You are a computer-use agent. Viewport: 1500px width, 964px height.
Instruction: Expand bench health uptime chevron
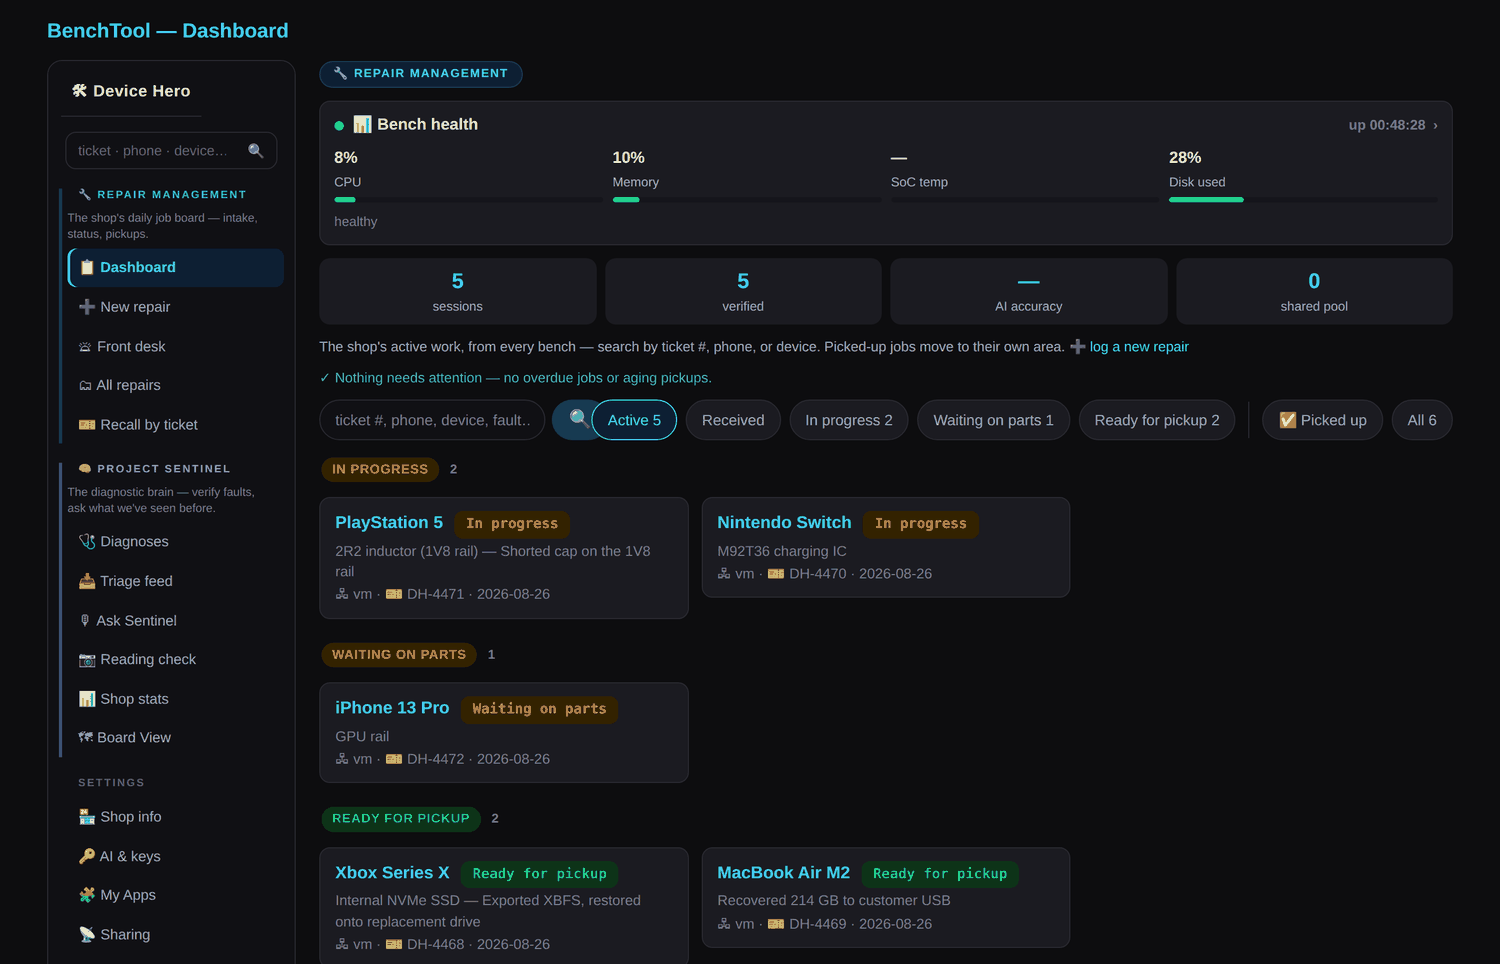click(1435, 125)
